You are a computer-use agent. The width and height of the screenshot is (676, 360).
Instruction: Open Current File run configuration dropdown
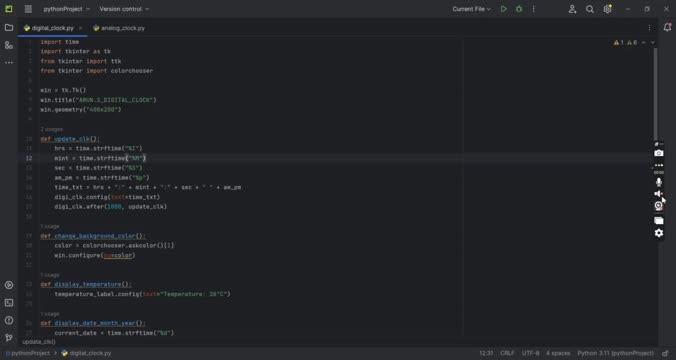point(471,9)
